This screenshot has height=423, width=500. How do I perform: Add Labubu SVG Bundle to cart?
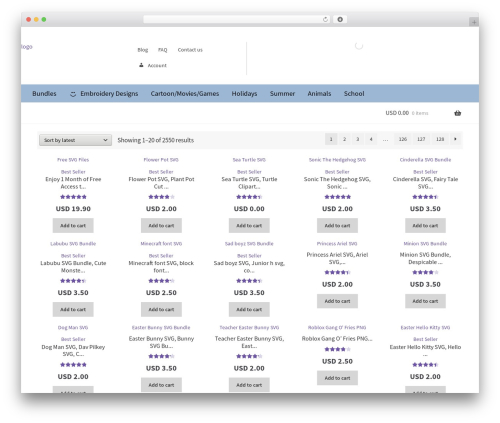tap(73, 309)
